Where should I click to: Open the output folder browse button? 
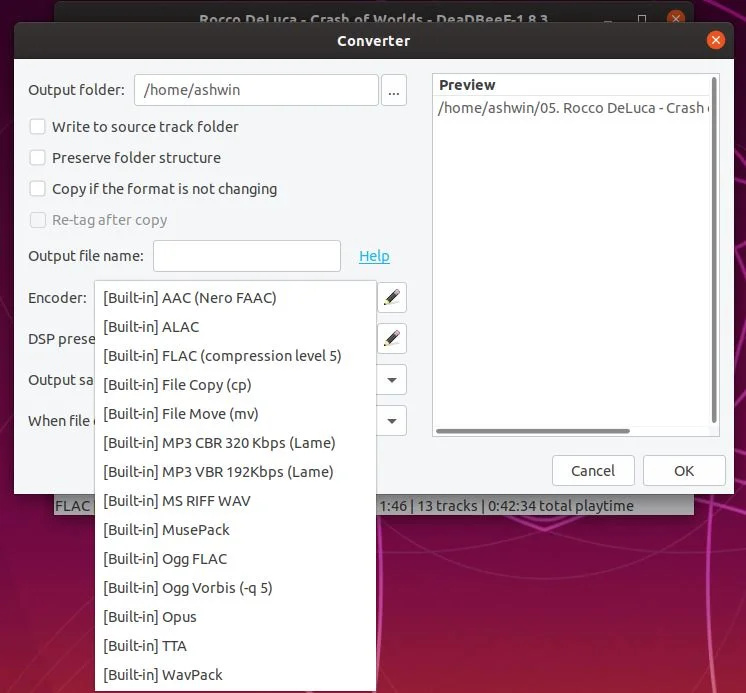point(393,90)
